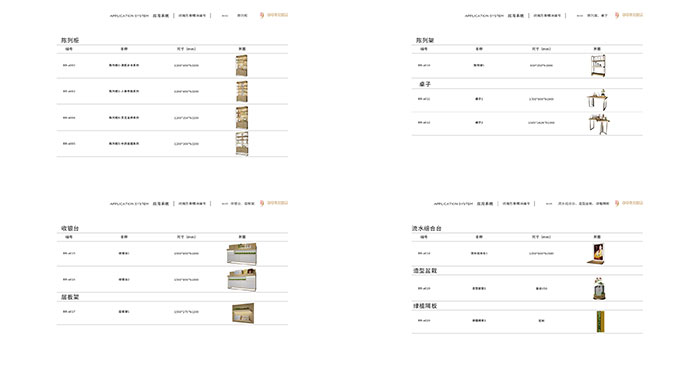Open the second table image under 桌子
This screenshot has width=700, height=370.
[x=599, y=124]
